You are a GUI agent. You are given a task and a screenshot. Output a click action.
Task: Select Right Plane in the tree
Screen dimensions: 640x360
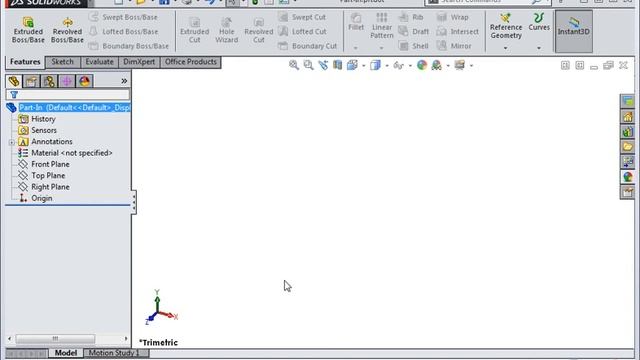50,187
